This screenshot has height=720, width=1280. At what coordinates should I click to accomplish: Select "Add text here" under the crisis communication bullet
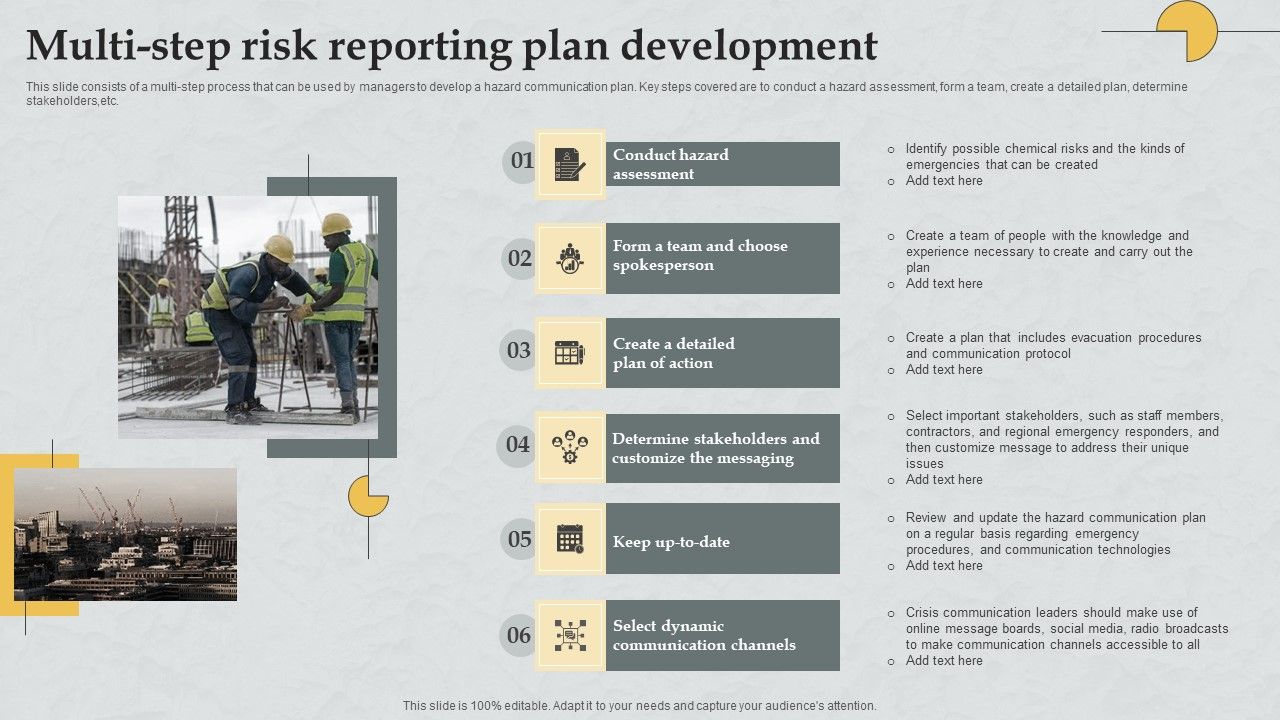point(944,661)
